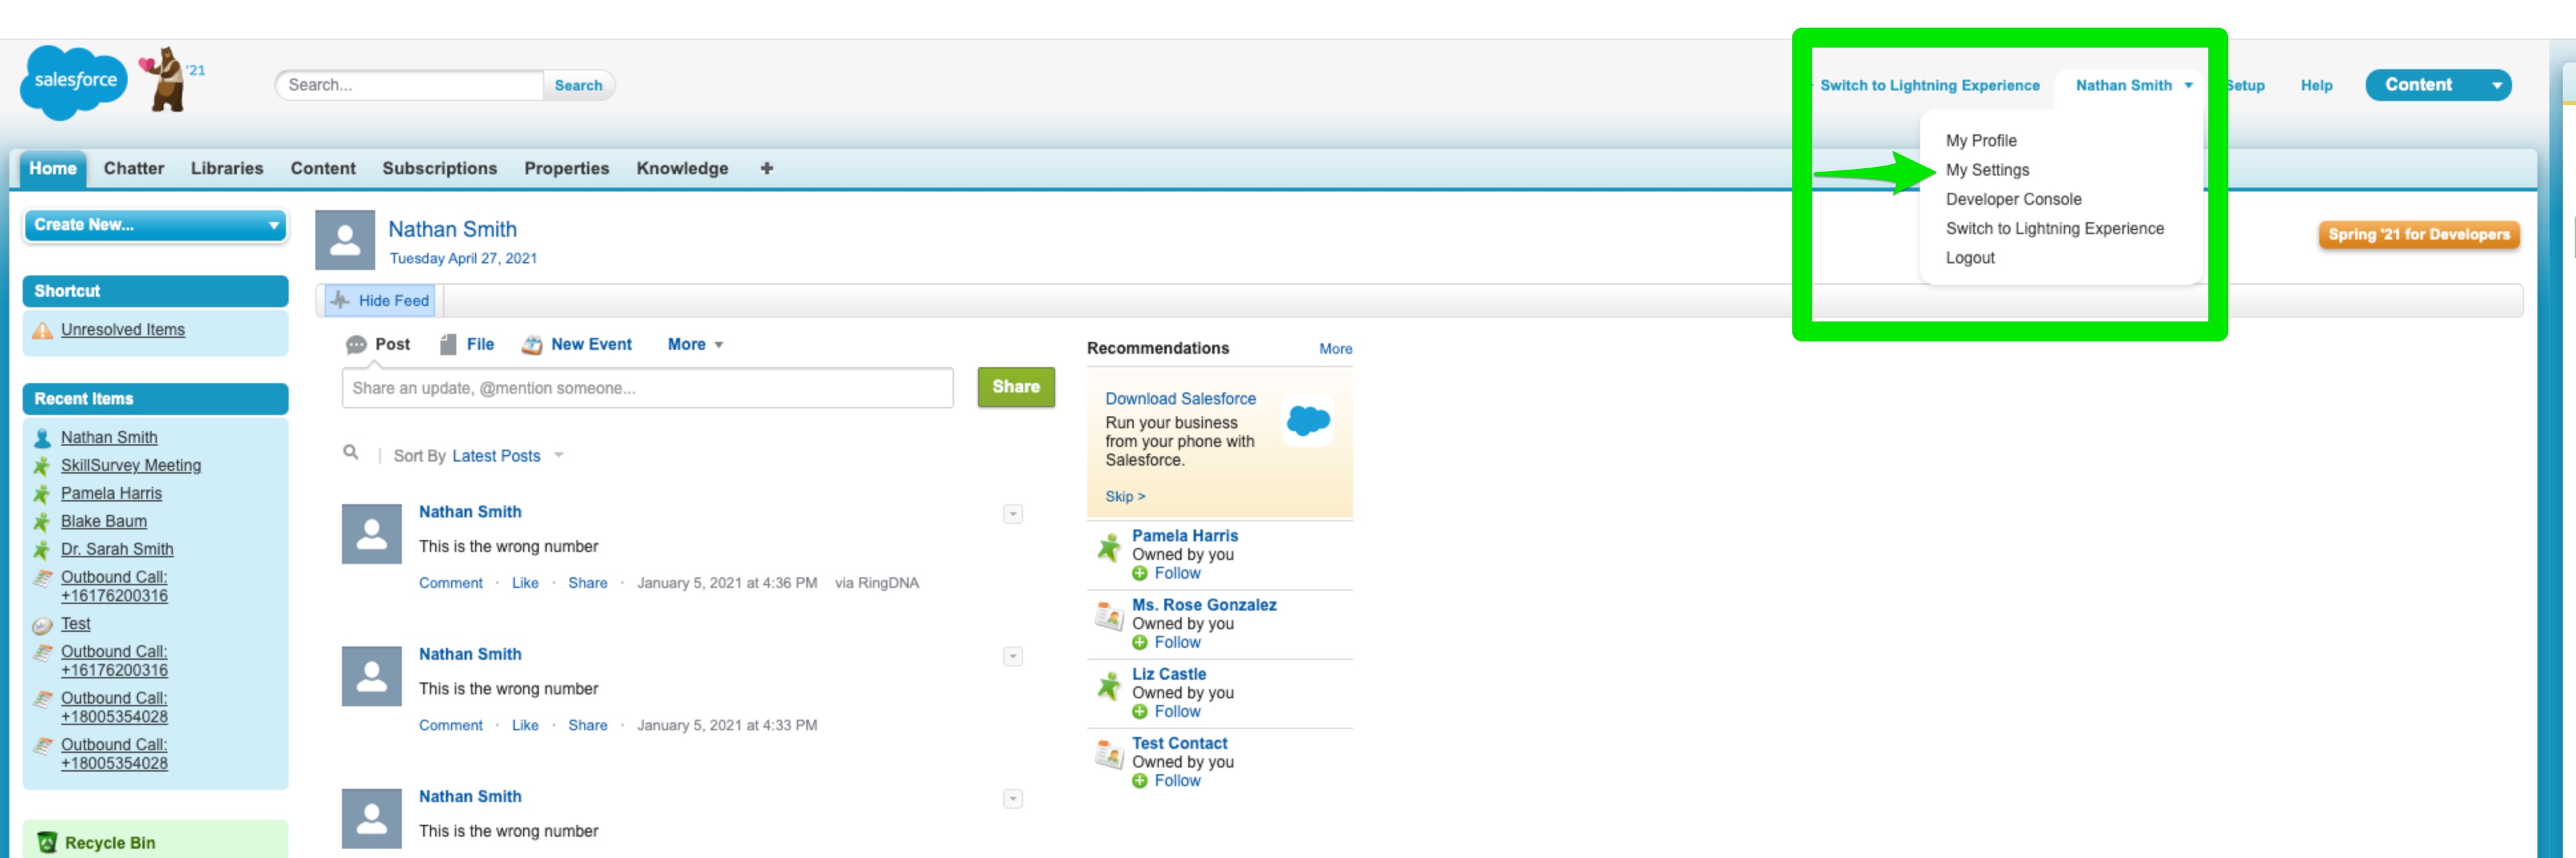Click Follow plus icon for Pamela Harris

tap(1139, 573)
